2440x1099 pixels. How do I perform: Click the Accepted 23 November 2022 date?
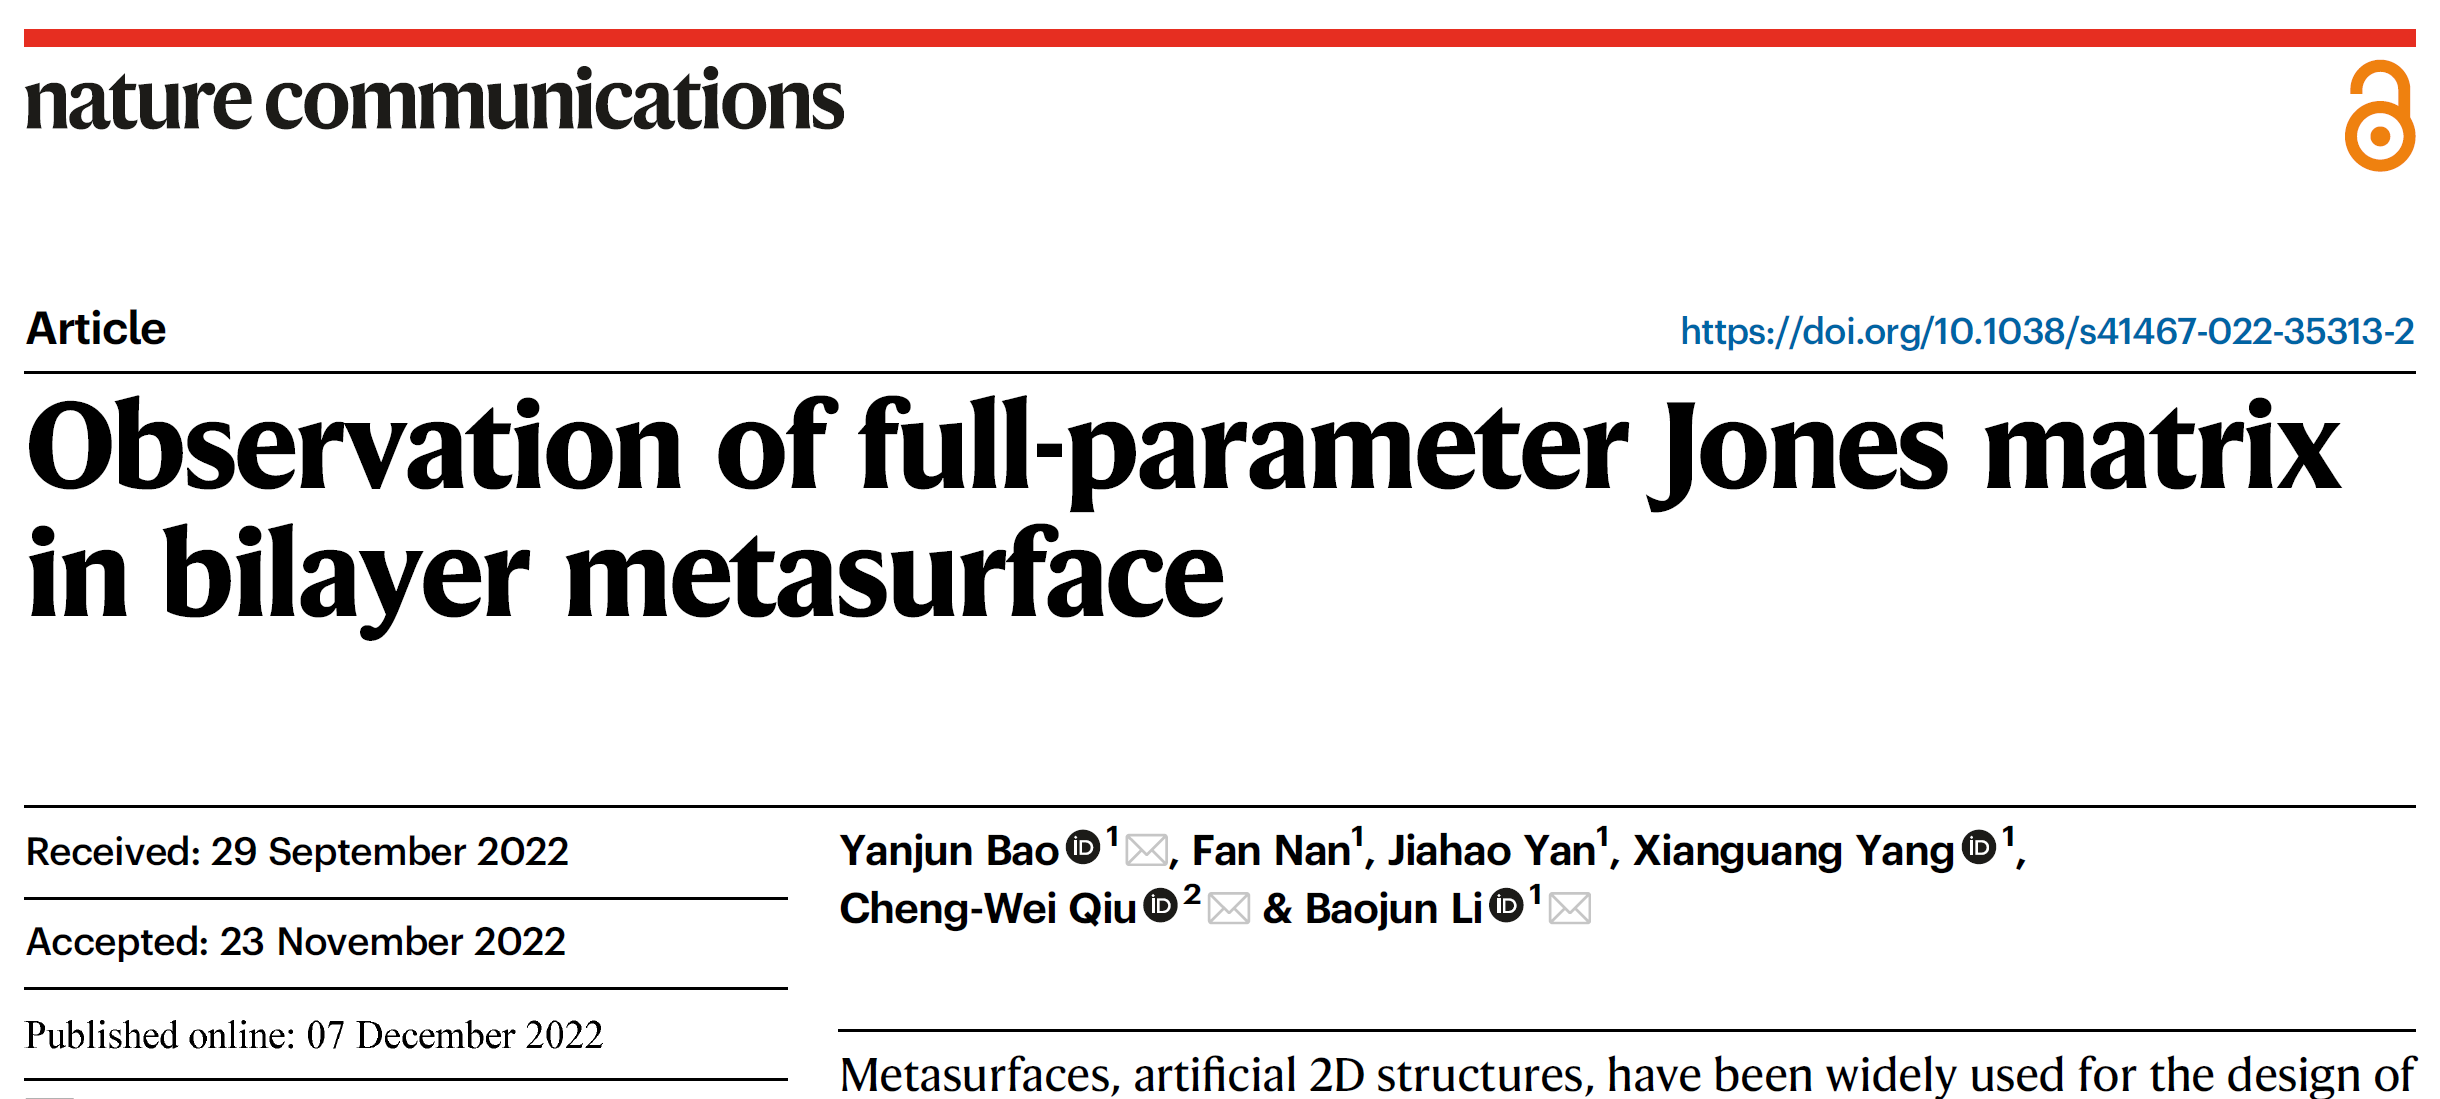coord(296,942)
